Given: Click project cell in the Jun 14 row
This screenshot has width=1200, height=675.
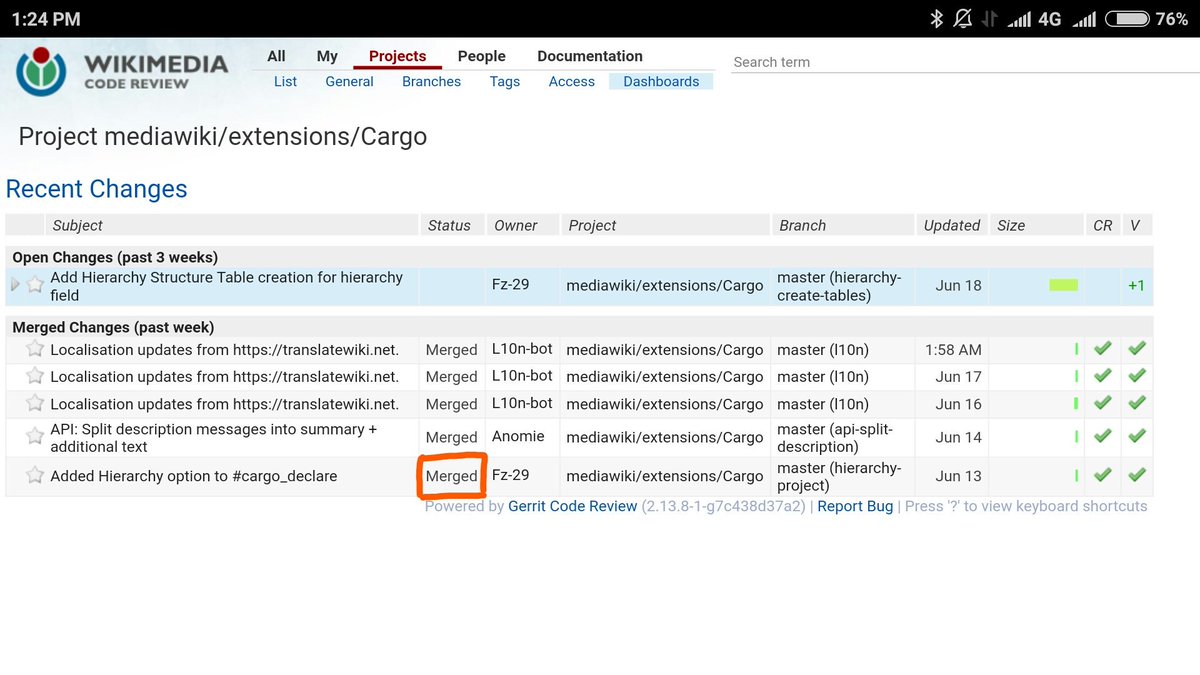Looking at the screenshot, I should (x=664, y=437).
